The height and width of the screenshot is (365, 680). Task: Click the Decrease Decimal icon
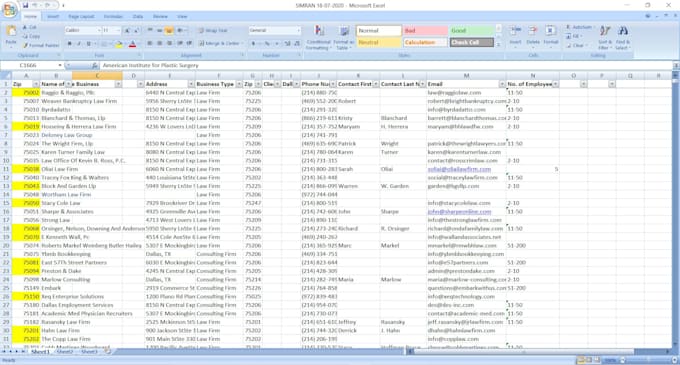(297, 44)
